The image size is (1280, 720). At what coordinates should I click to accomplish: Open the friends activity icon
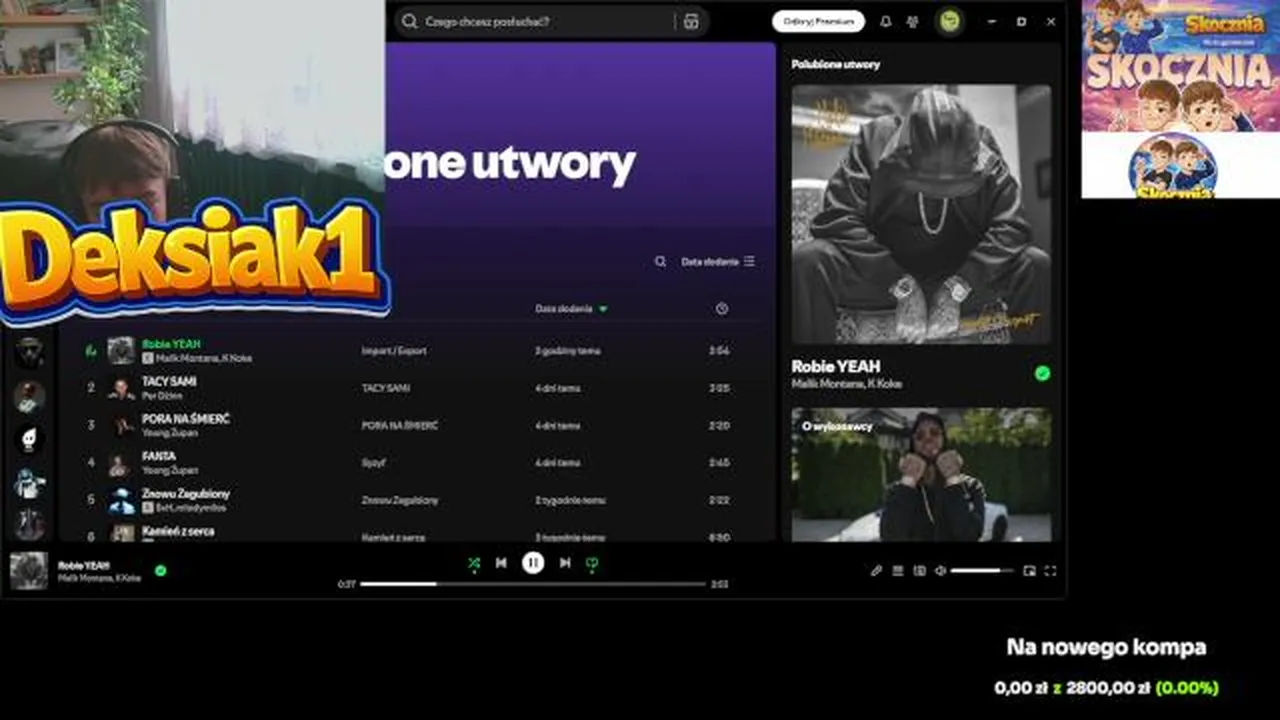click(912, 21)
